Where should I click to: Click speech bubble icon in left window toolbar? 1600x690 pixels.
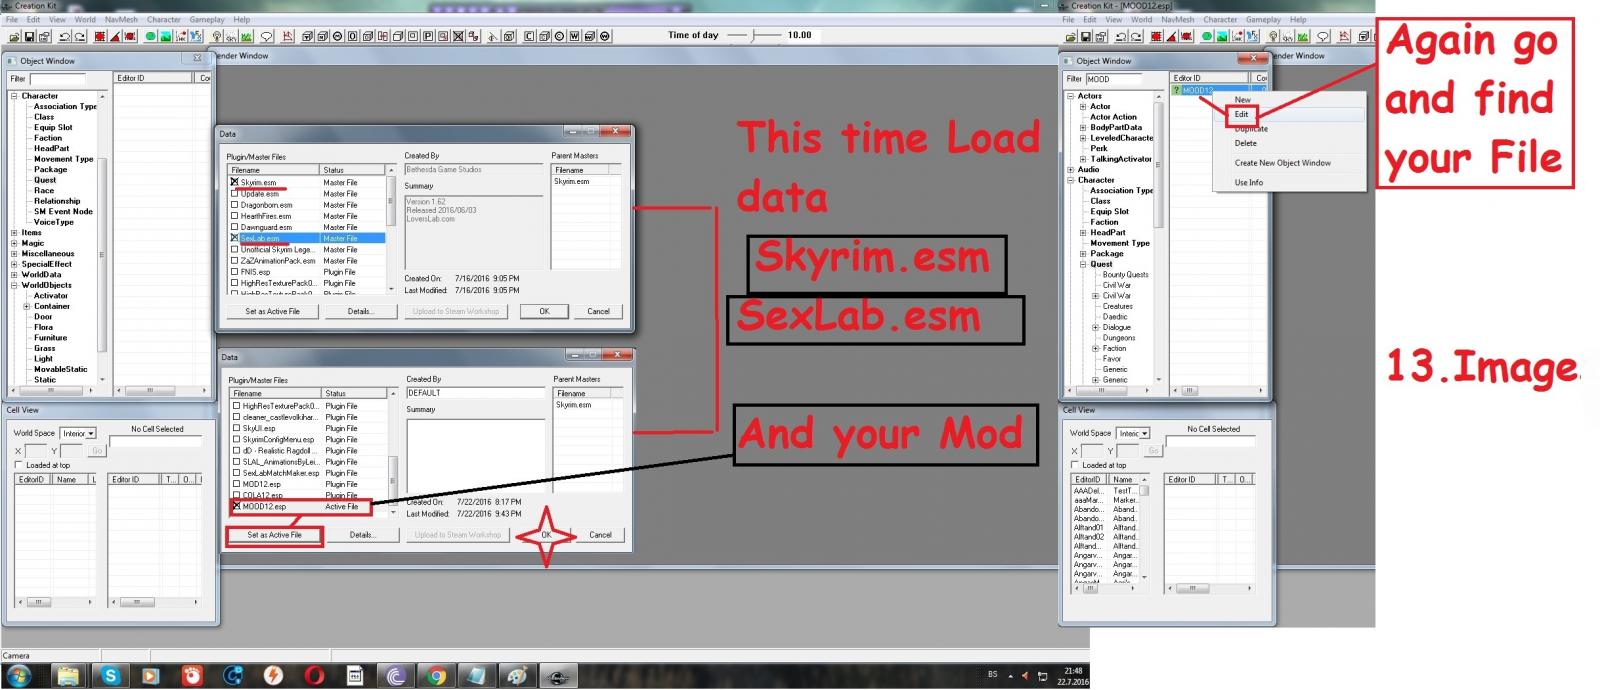pos(266,36)
